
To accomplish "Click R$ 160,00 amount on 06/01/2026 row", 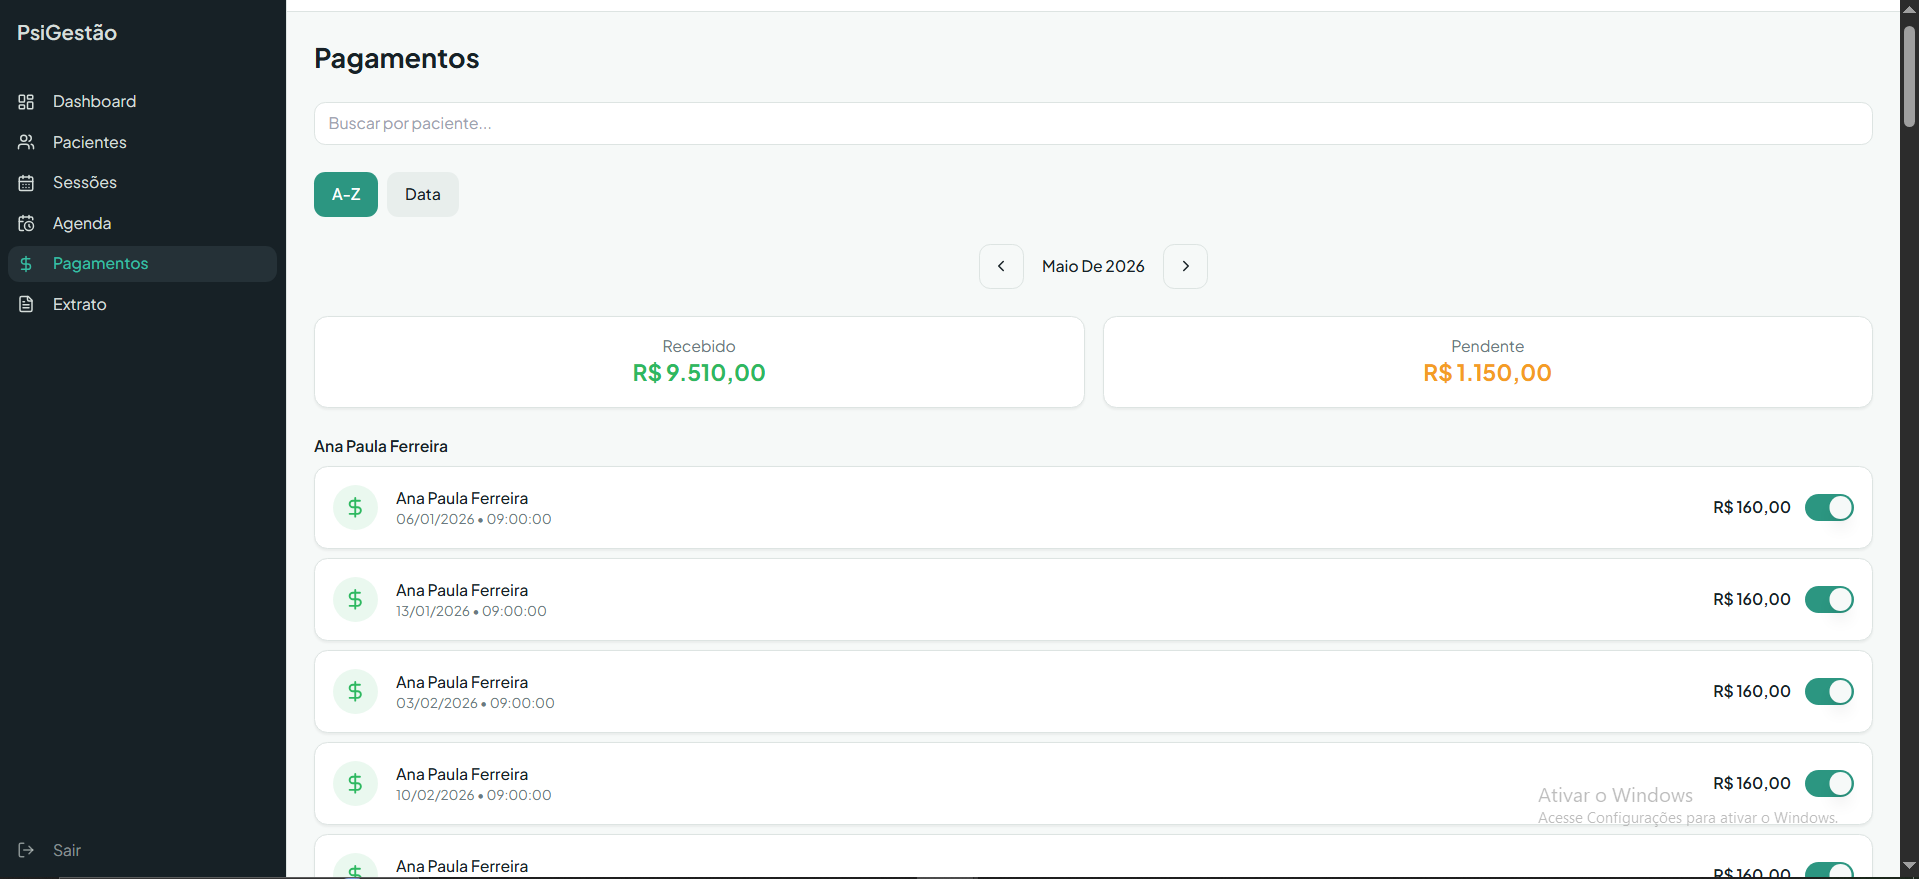I will point(1752,508).
